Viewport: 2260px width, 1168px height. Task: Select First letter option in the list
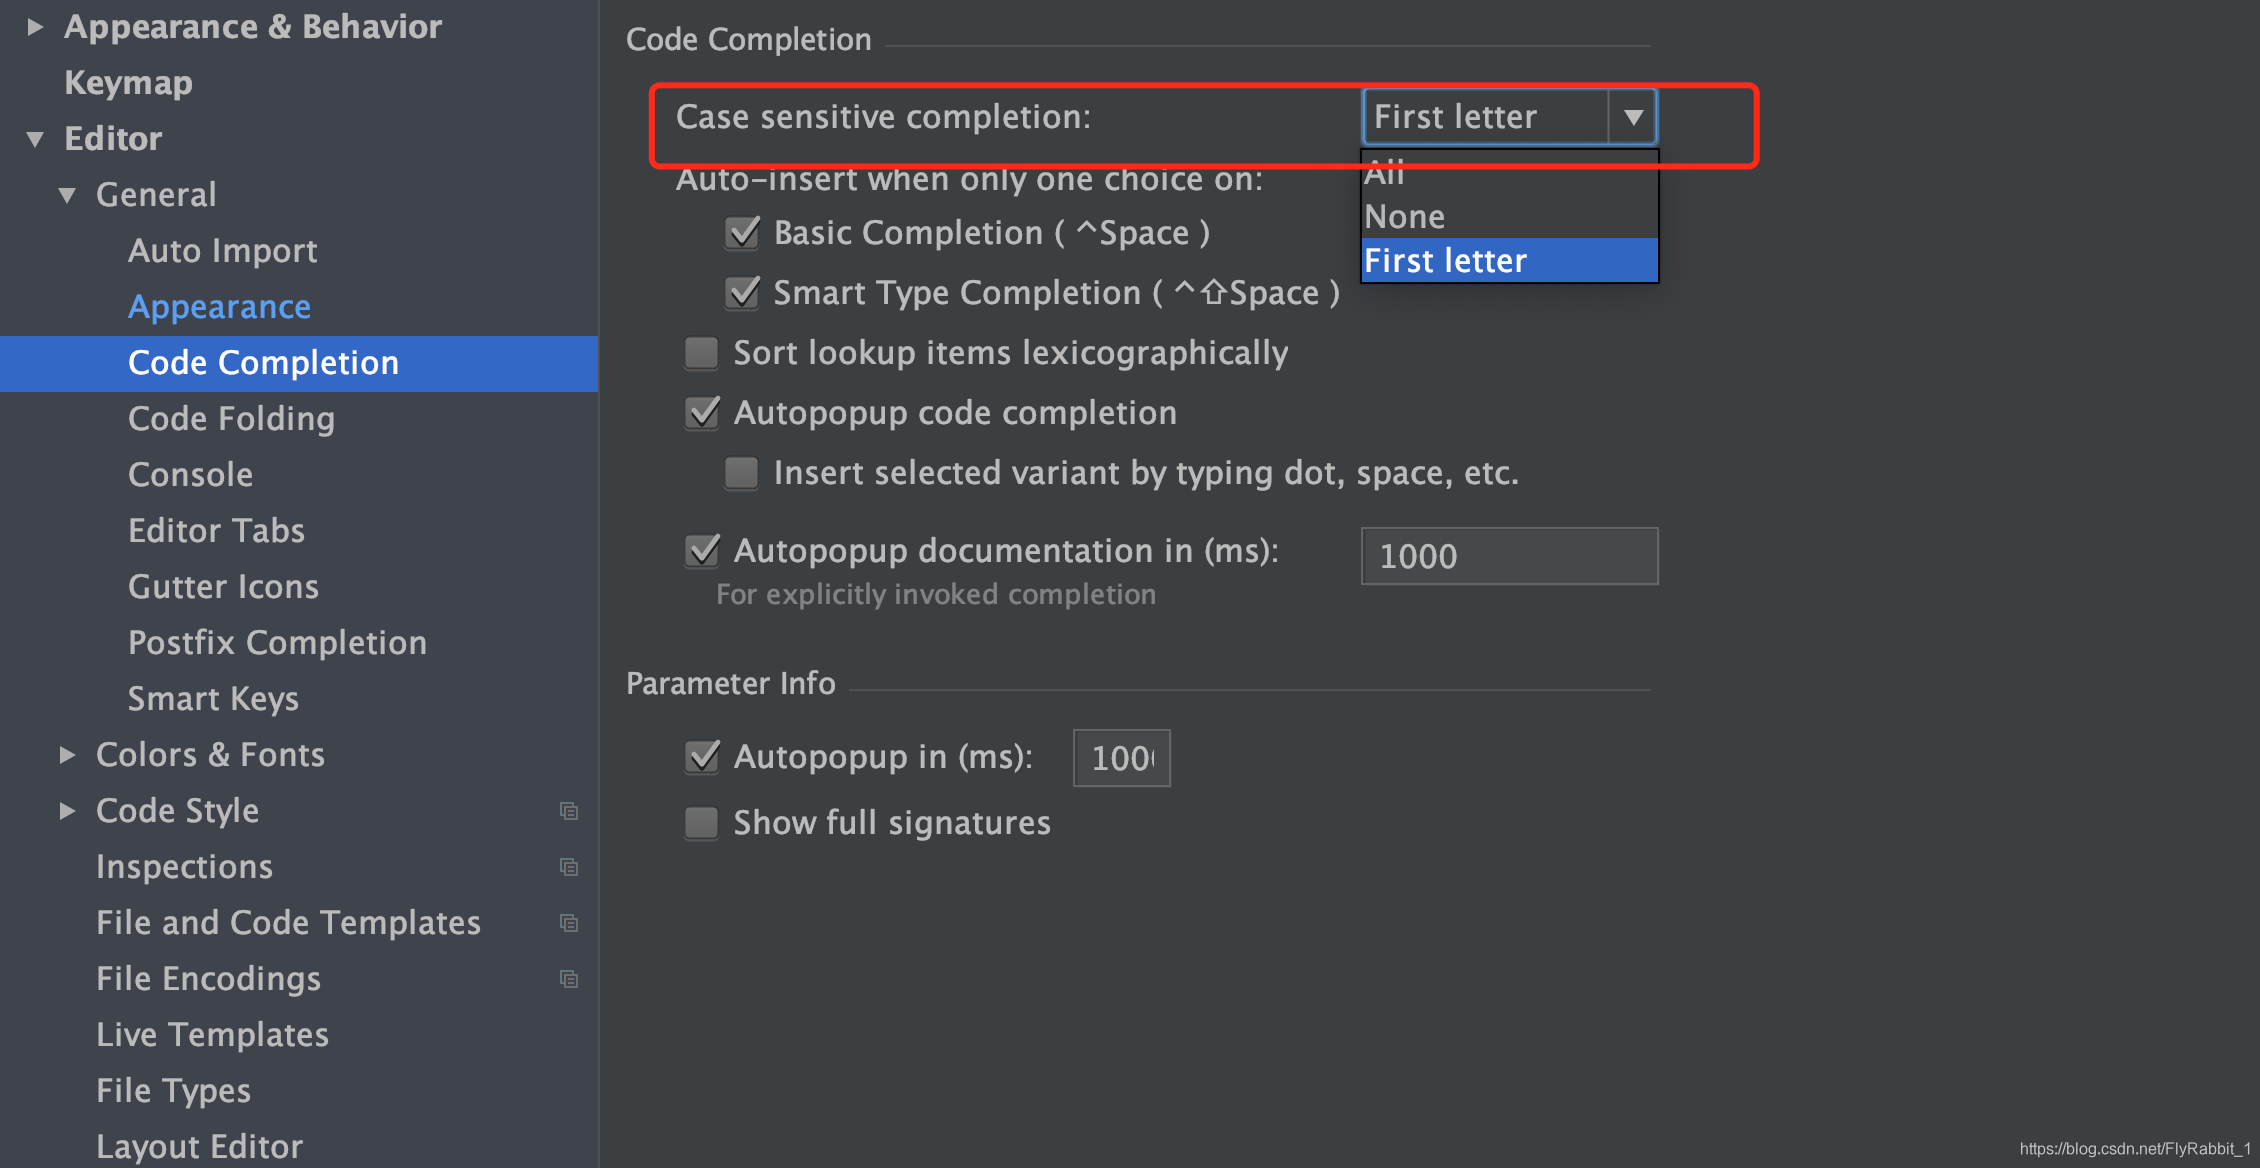pyautogui.click(x=1446, y=261)
